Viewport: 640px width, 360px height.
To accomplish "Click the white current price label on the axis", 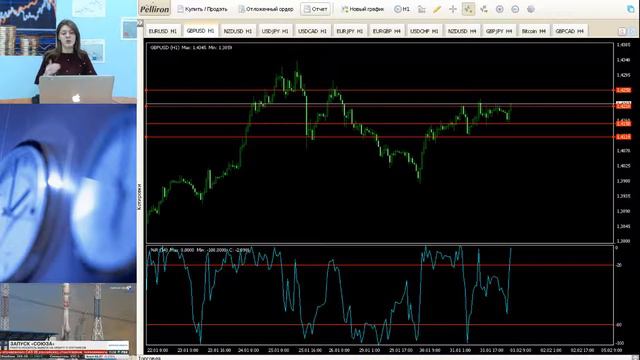I will 623,103.
